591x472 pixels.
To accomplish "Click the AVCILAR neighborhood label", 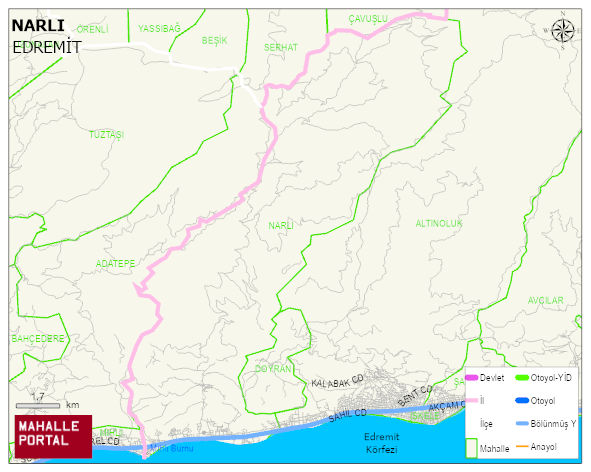I will [545, 300].
